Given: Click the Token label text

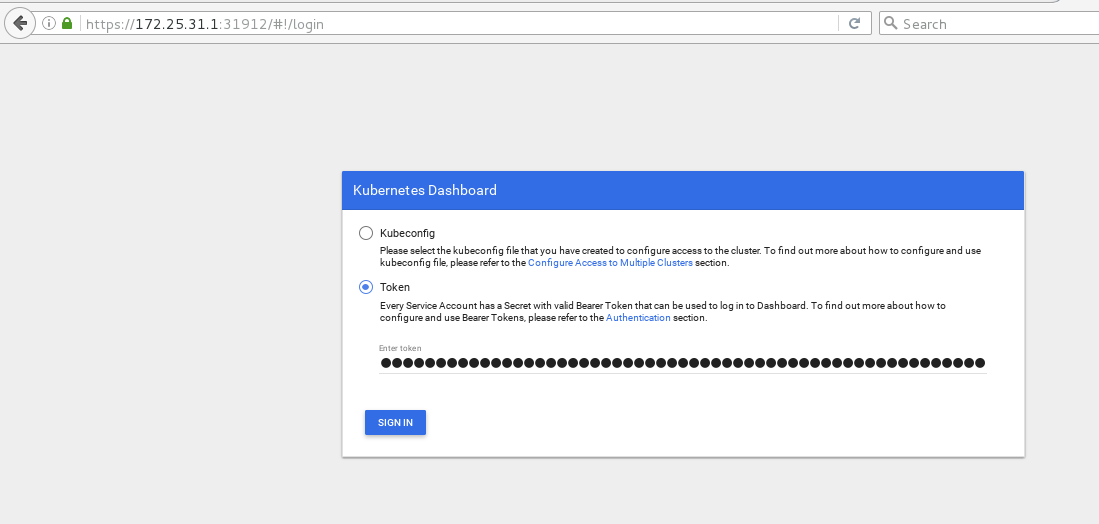Looking at the screenshot, I should (395, 287).
